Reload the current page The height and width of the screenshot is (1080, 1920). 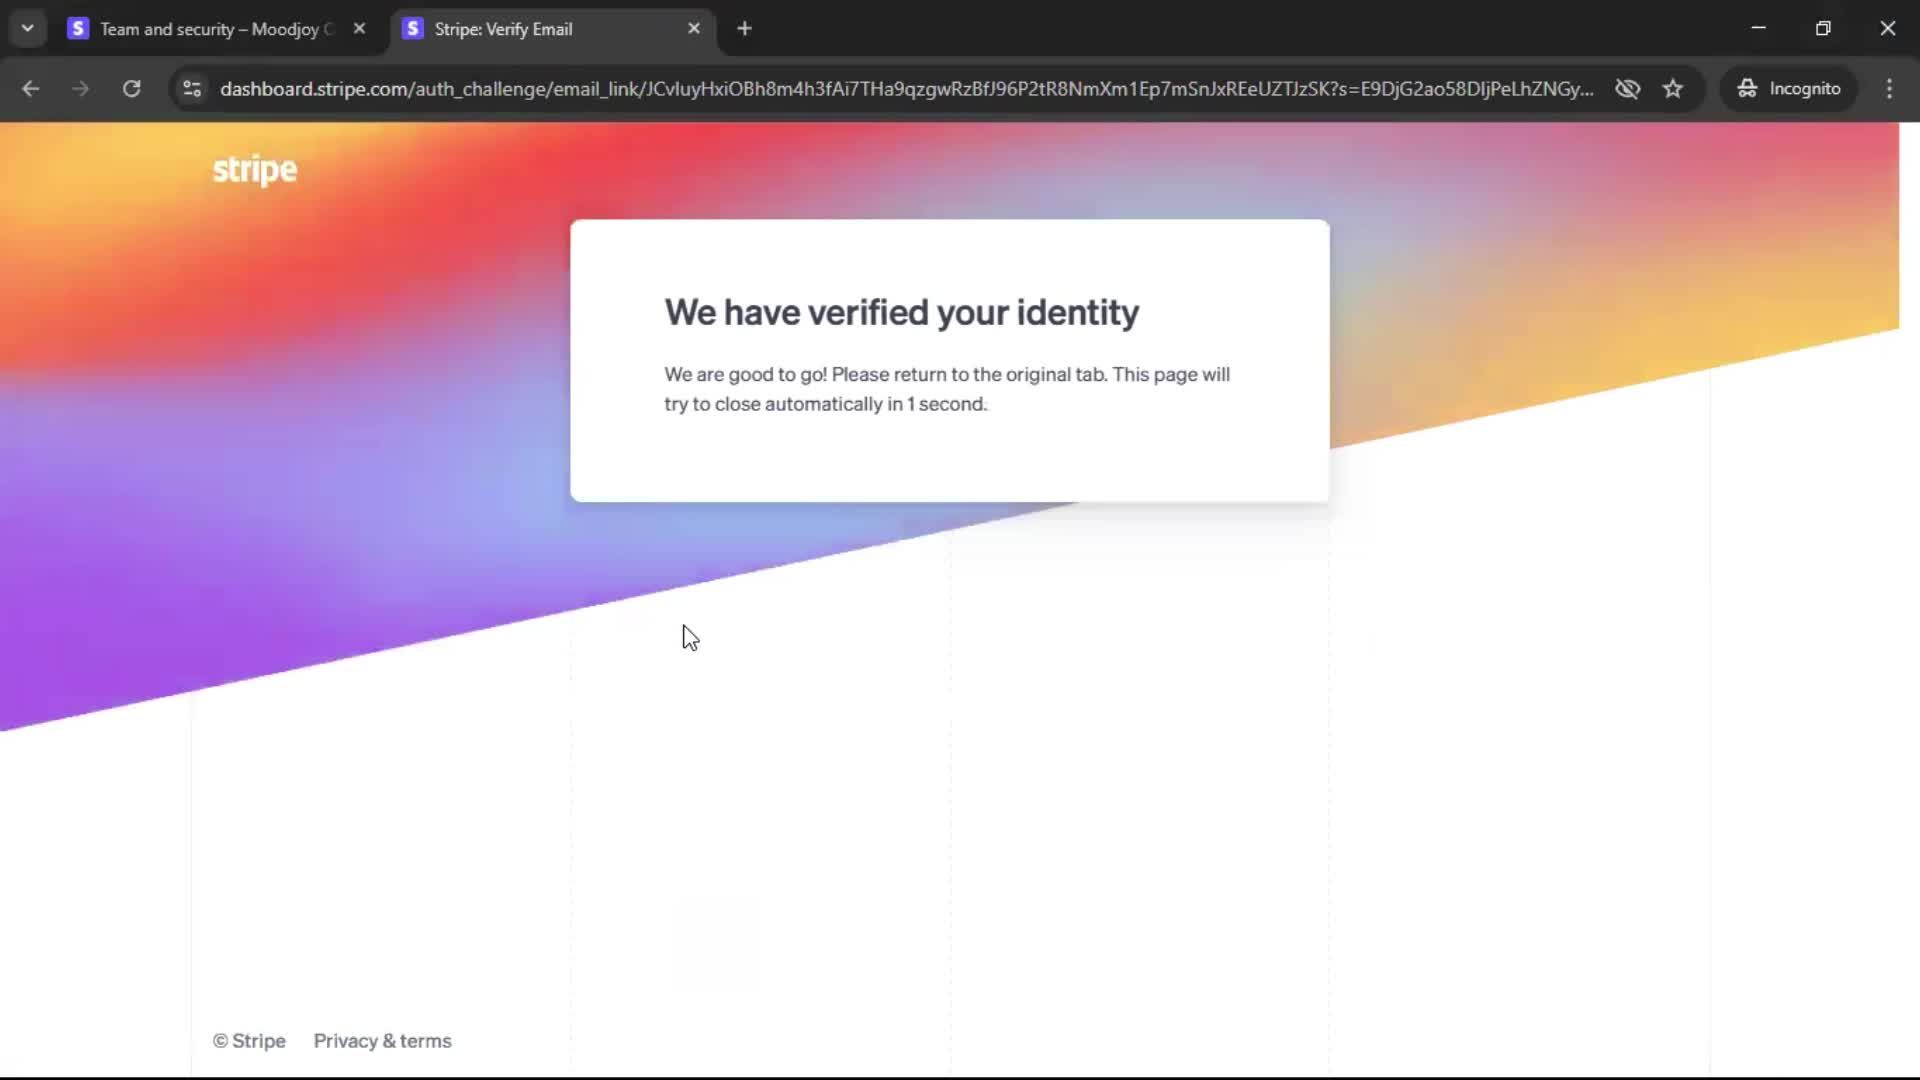131,89
